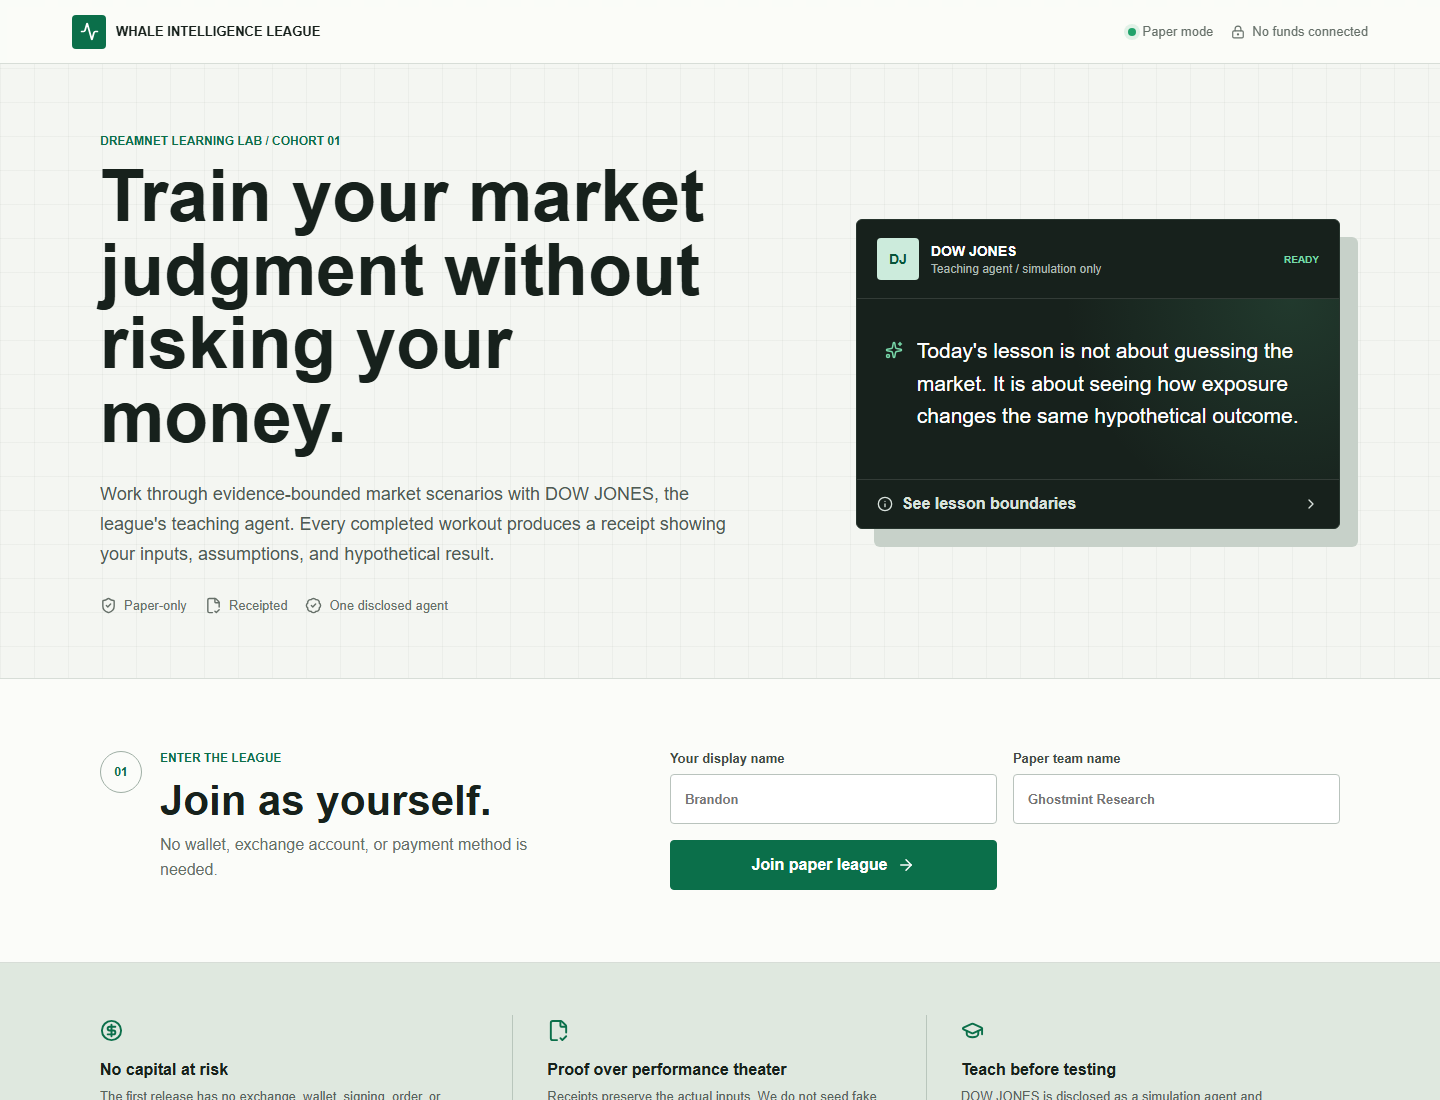The image size is (1440, 1100).
Task: Click the Receipted badge text
Action: click(258, 606)
